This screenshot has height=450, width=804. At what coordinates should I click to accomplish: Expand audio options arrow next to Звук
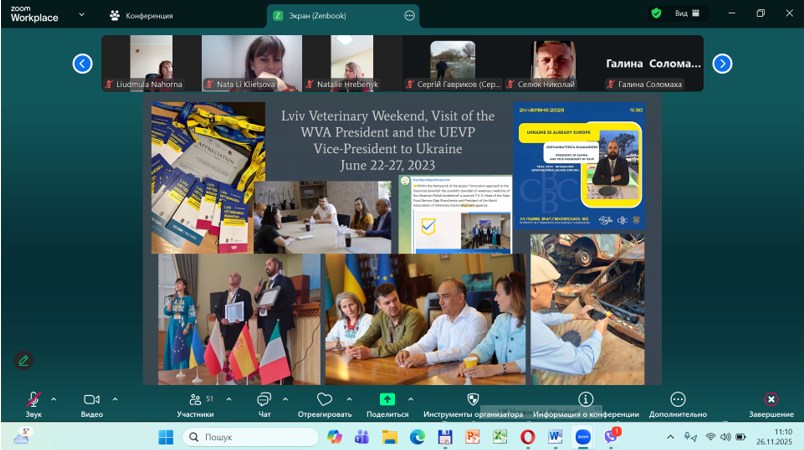click(54, 398)
